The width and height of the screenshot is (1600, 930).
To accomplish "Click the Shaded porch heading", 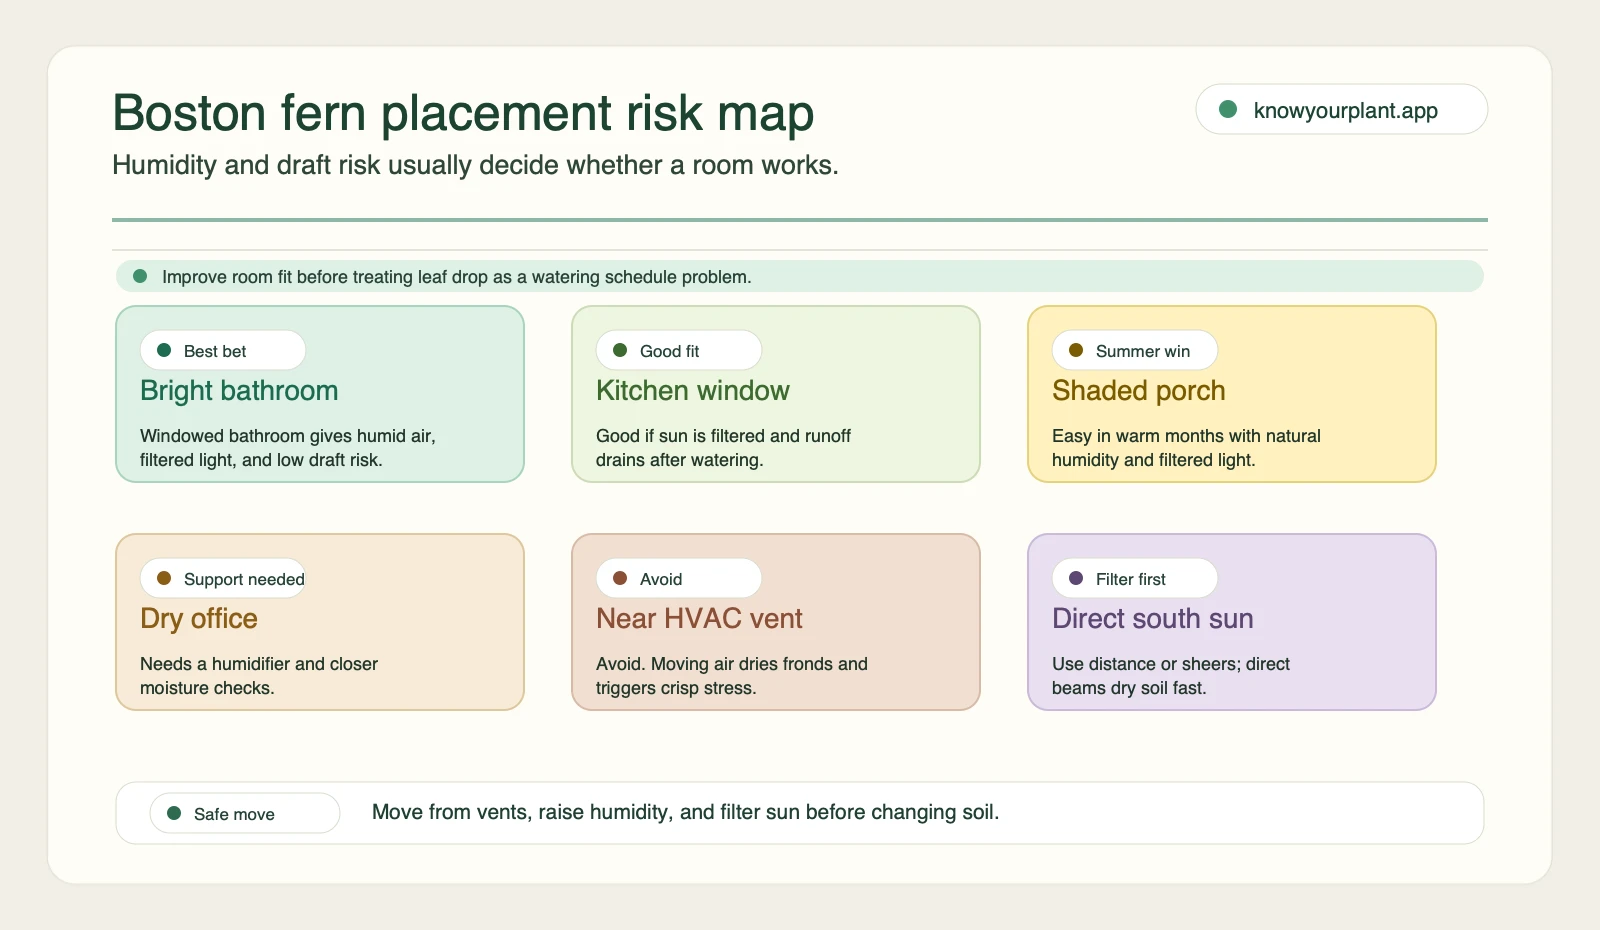I will pos(1139,391).
